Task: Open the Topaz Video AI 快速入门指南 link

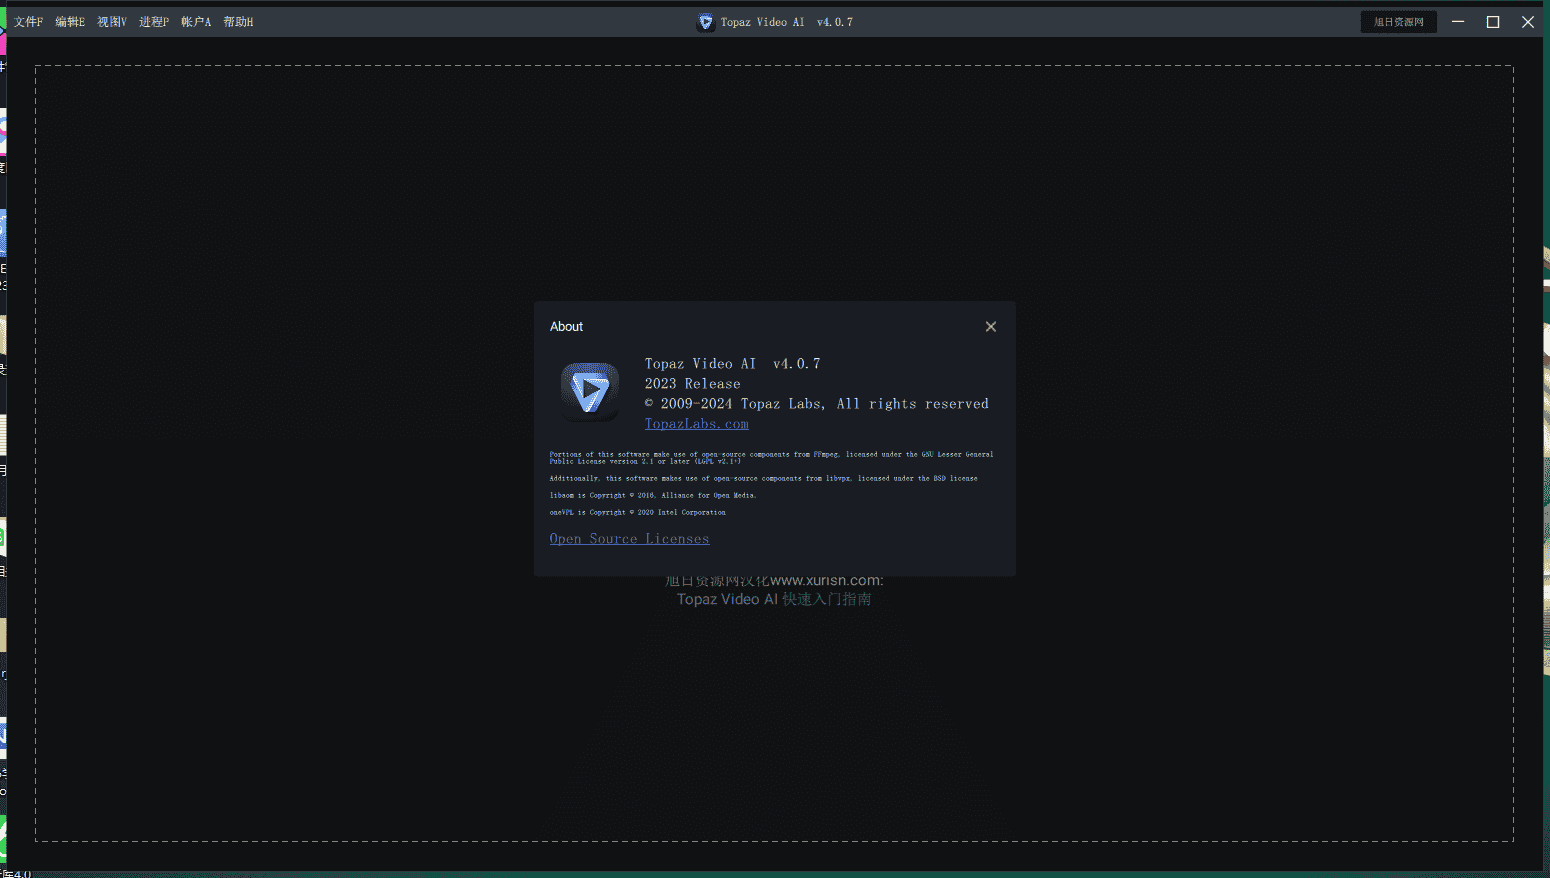Action: (x=773, y=599)
